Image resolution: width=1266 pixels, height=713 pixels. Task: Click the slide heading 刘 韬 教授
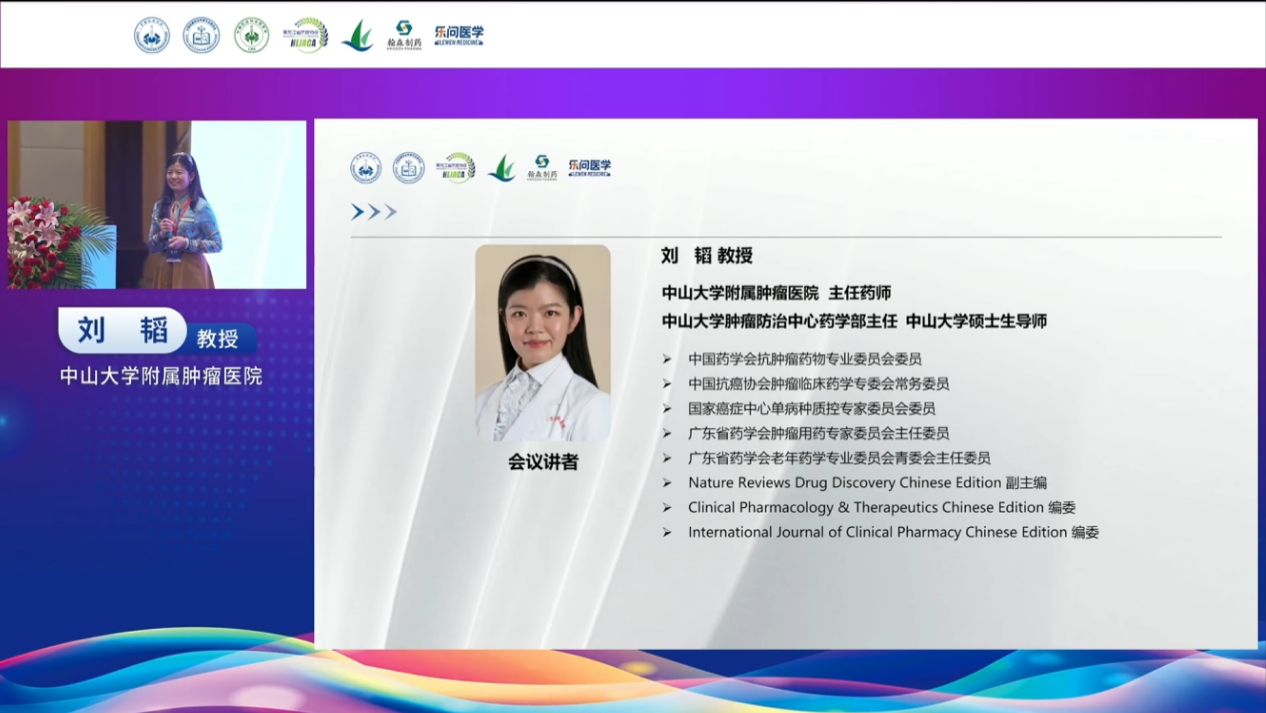point(707,255)
